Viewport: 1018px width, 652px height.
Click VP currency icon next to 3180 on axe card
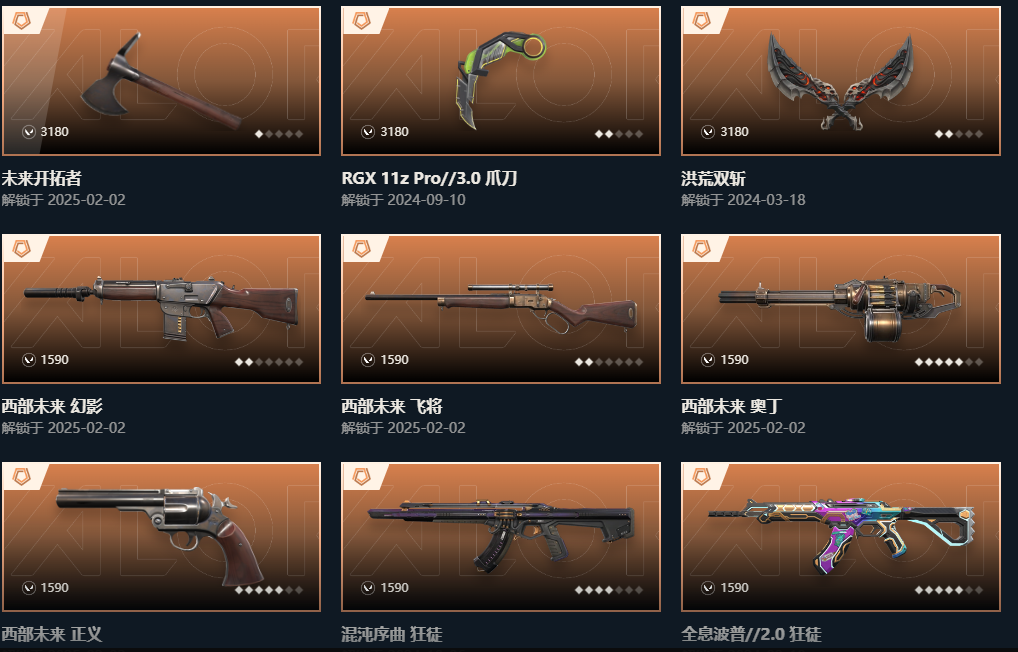coord(29,132)
